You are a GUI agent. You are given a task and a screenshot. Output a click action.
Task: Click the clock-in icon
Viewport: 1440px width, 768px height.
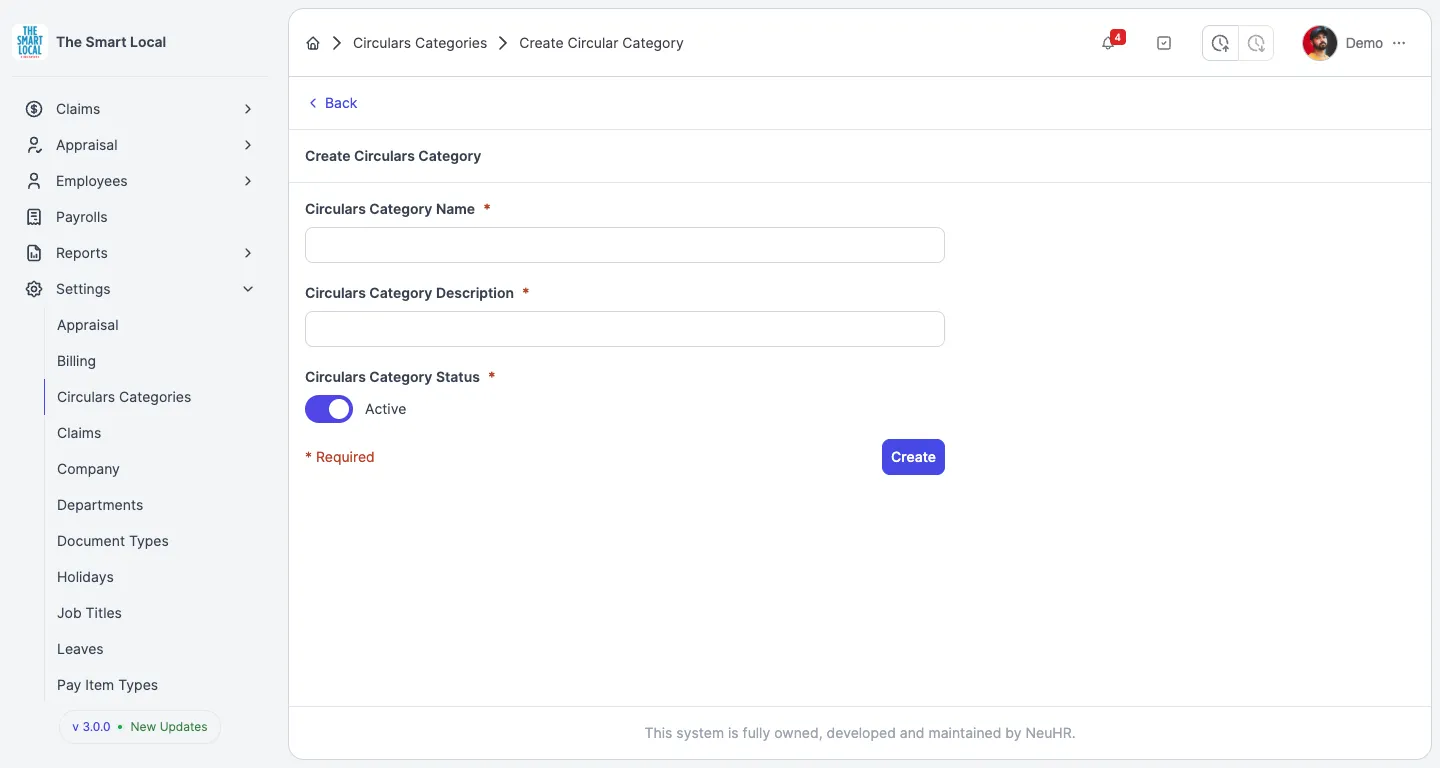click(x=1220, y=43)
